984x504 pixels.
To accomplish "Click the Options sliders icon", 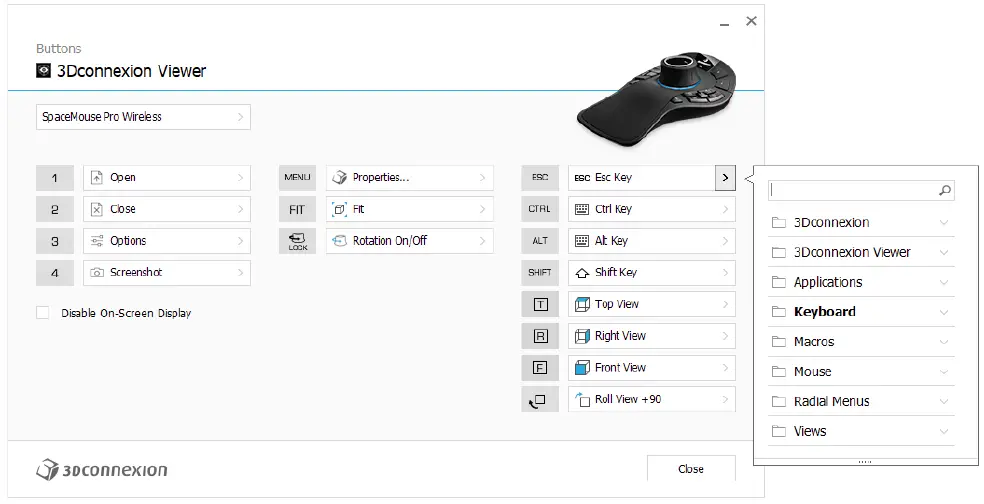I will [97, 241].
